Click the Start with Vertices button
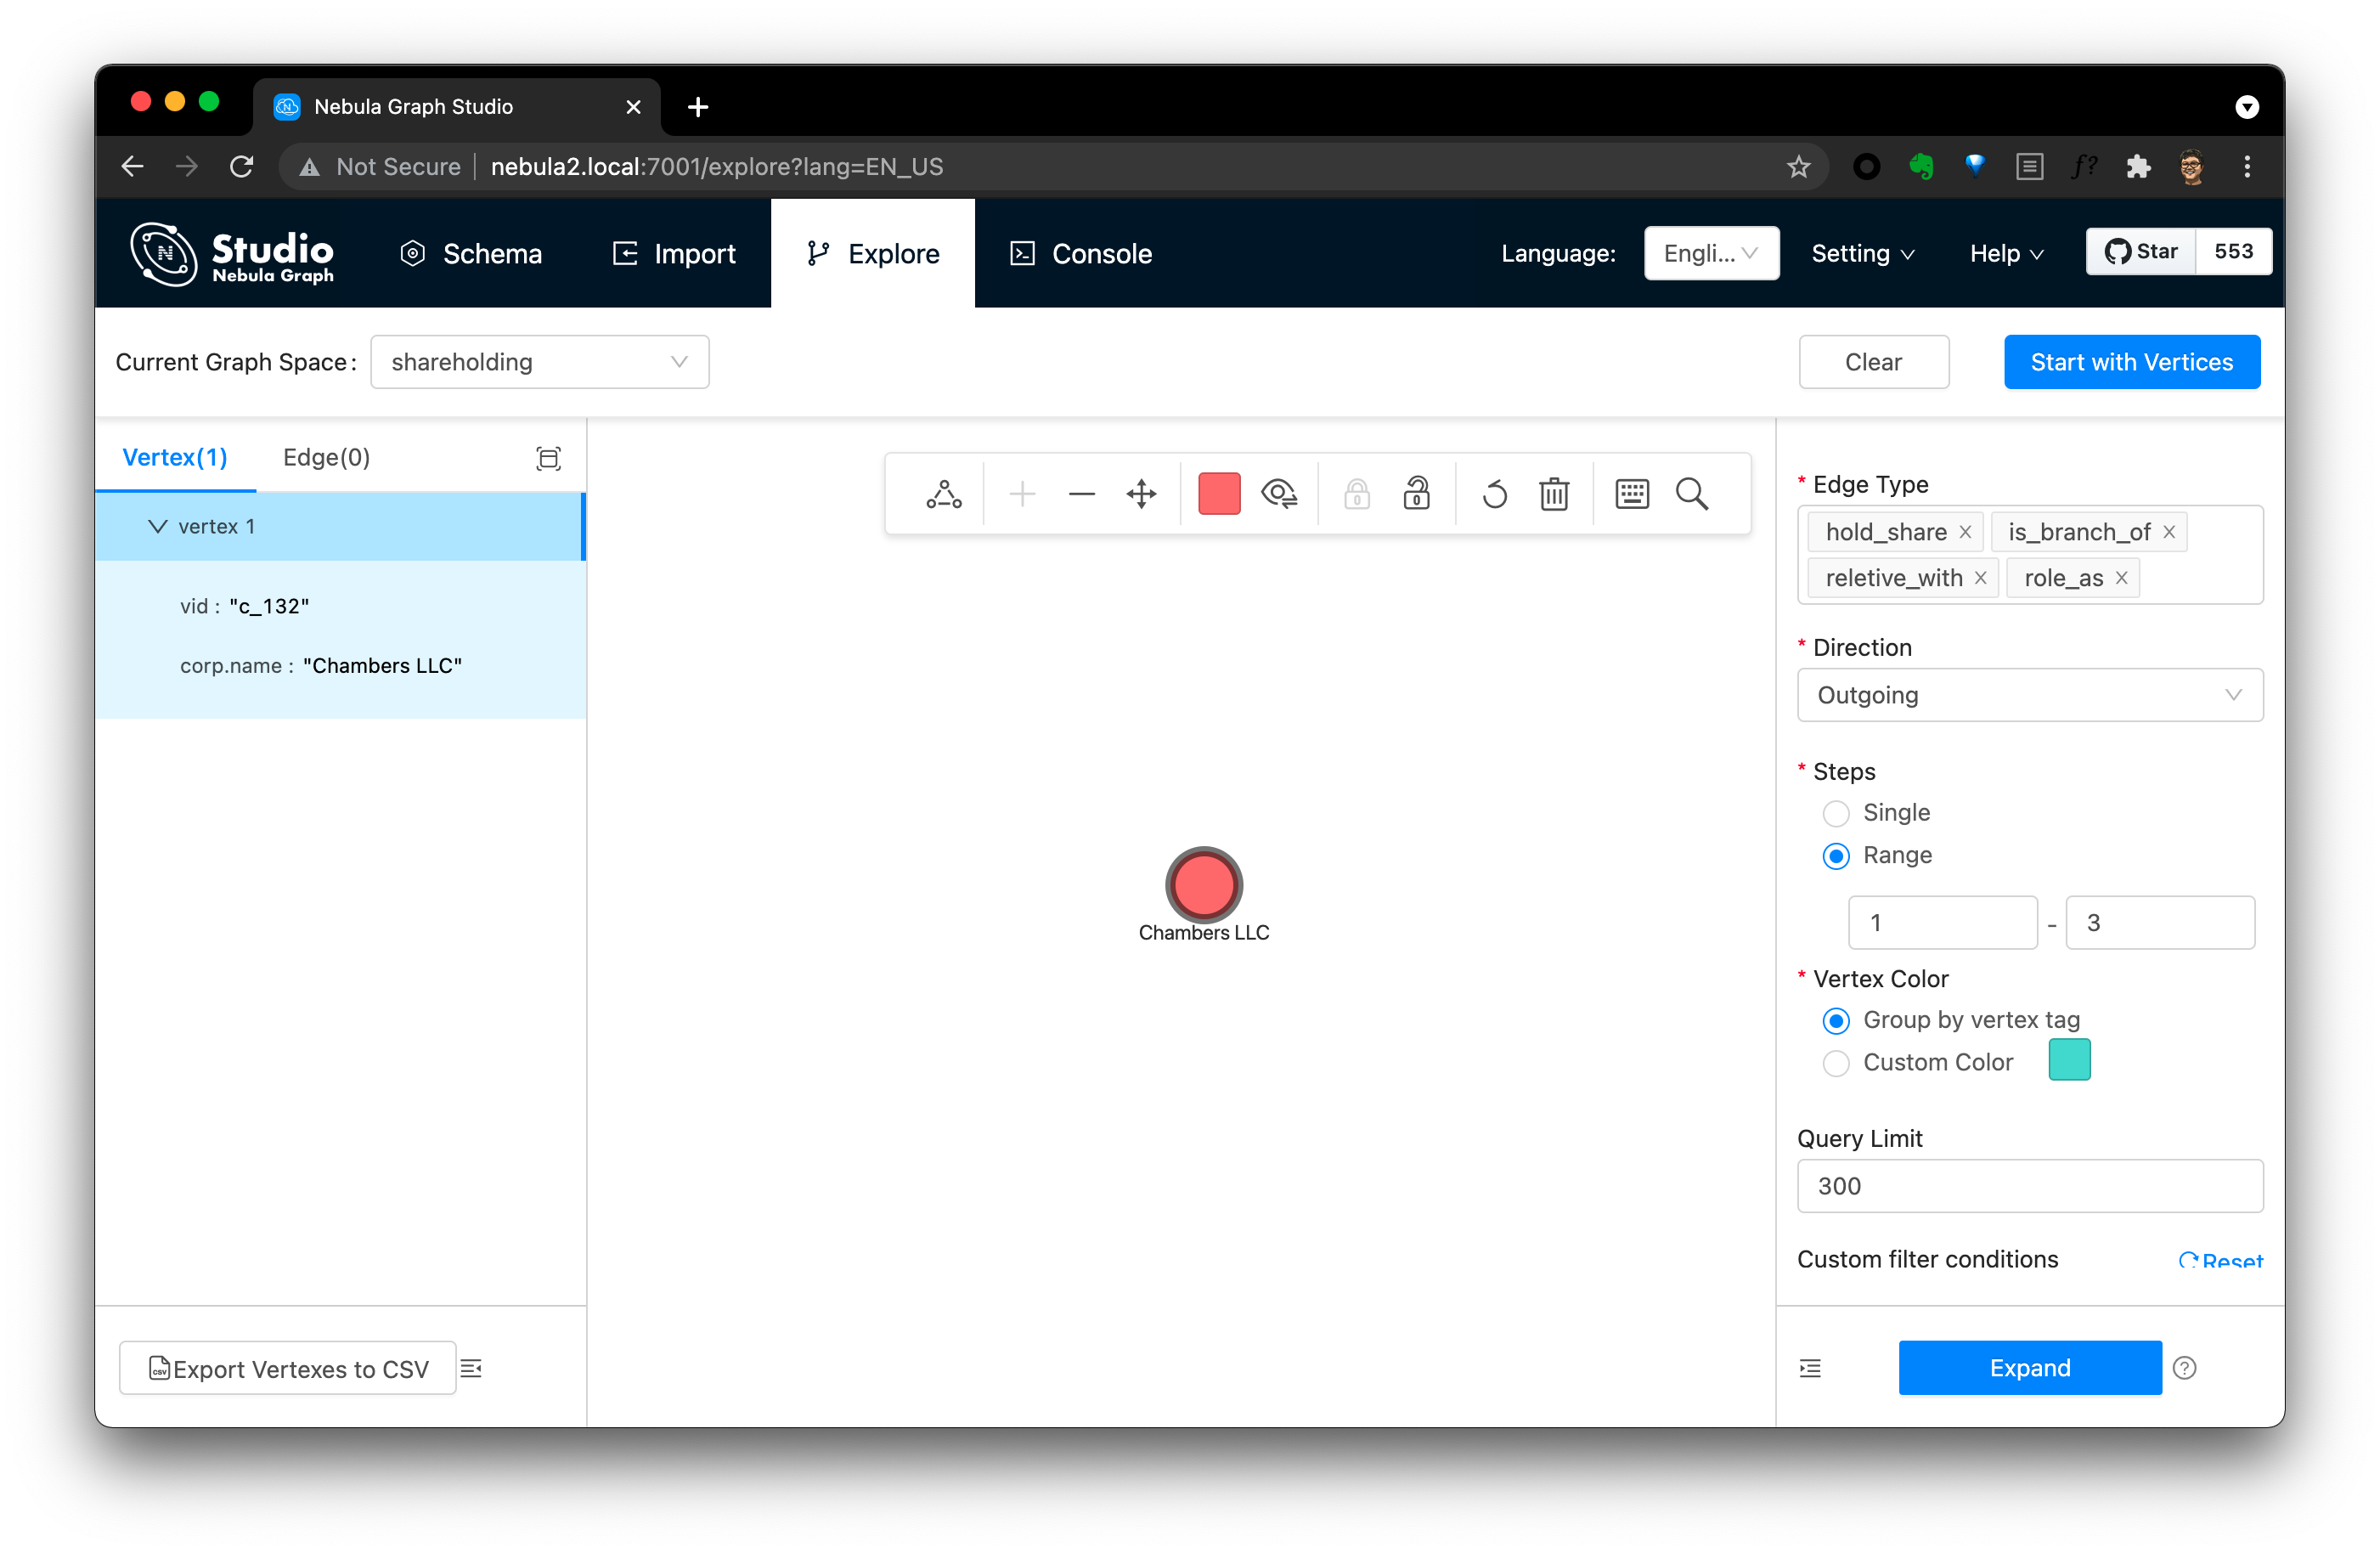2380x1553 pixels. tap(2130, 361)
